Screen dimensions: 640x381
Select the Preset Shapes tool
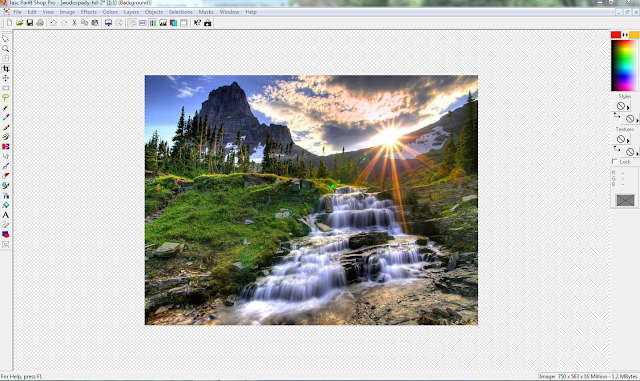[x=6, y=235]
